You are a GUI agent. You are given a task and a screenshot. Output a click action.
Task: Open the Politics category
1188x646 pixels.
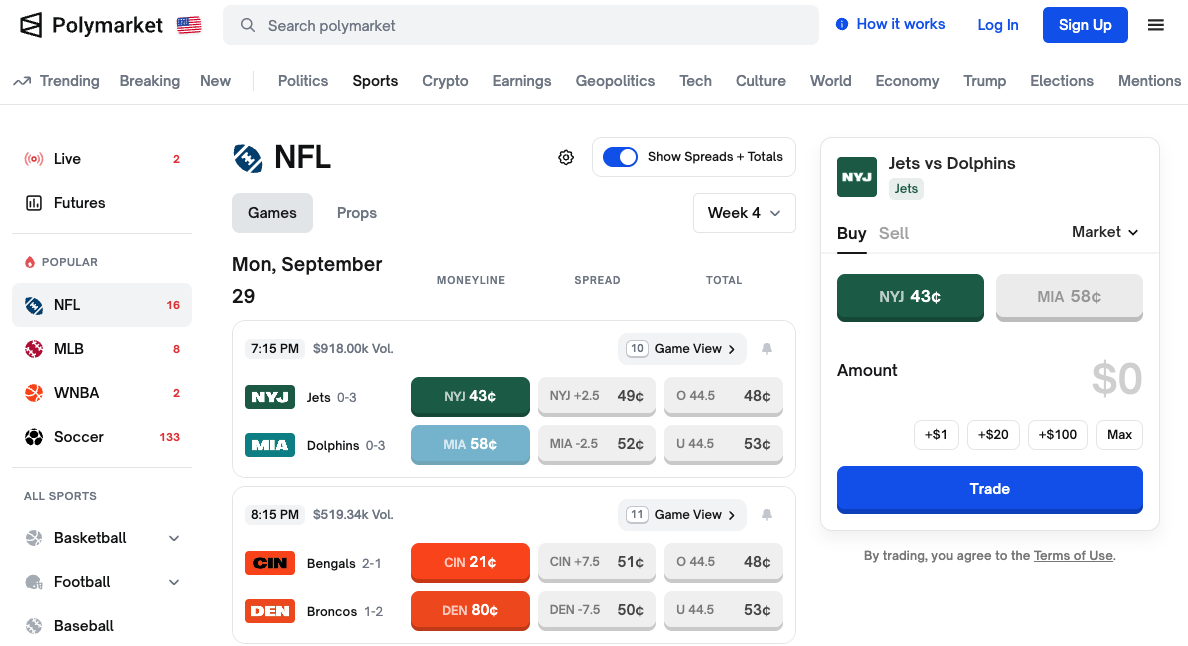click(x=303, y=81)
